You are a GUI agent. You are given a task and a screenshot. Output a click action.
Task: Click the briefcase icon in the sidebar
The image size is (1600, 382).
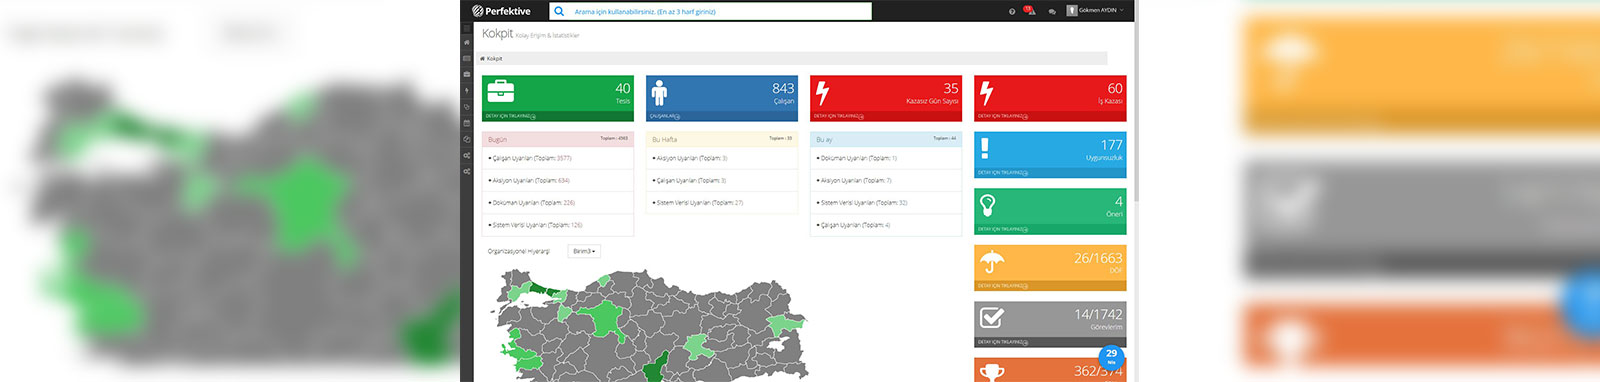pos(466,74)
